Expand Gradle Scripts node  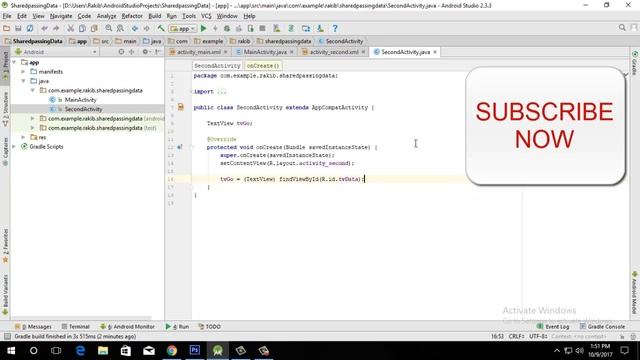click(x=14, y=147)
